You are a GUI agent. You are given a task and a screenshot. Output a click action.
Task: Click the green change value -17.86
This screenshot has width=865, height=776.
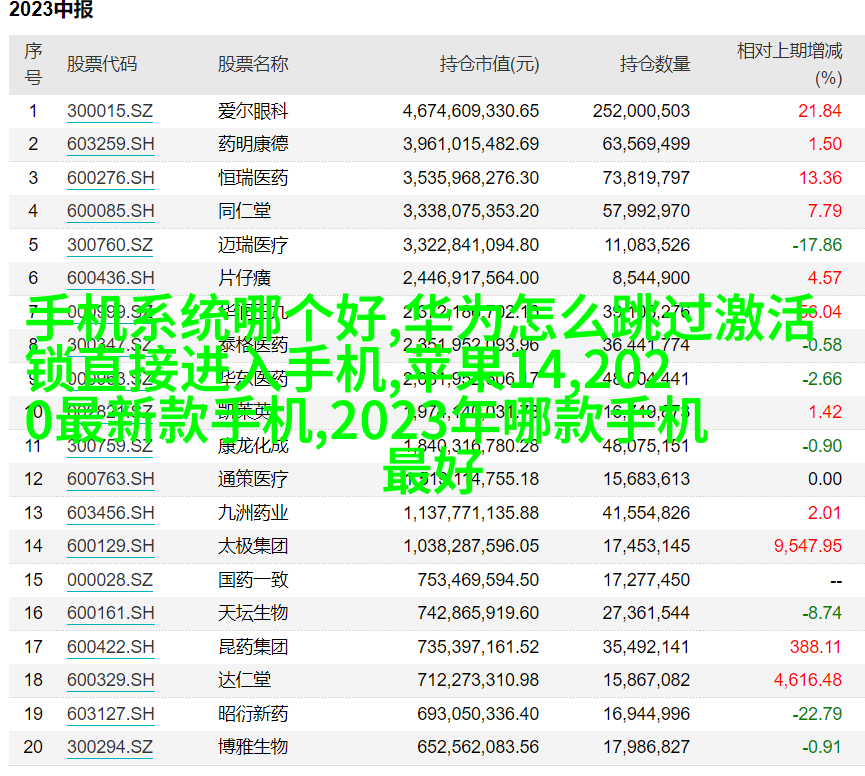(817, 245)
